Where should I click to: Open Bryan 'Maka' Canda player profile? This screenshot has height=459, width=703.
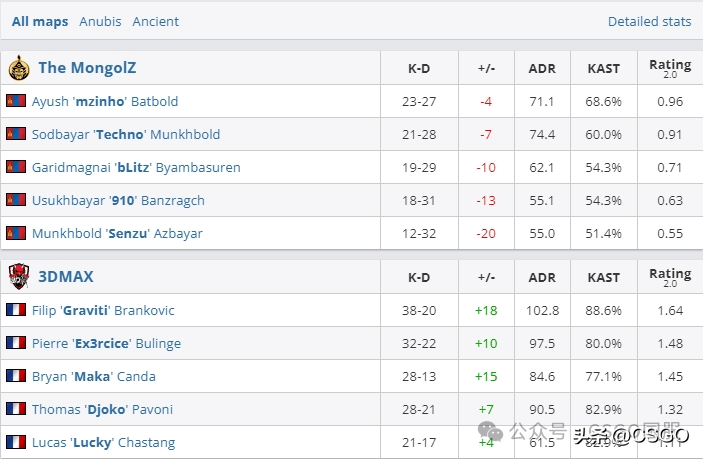tap(94, 377)
